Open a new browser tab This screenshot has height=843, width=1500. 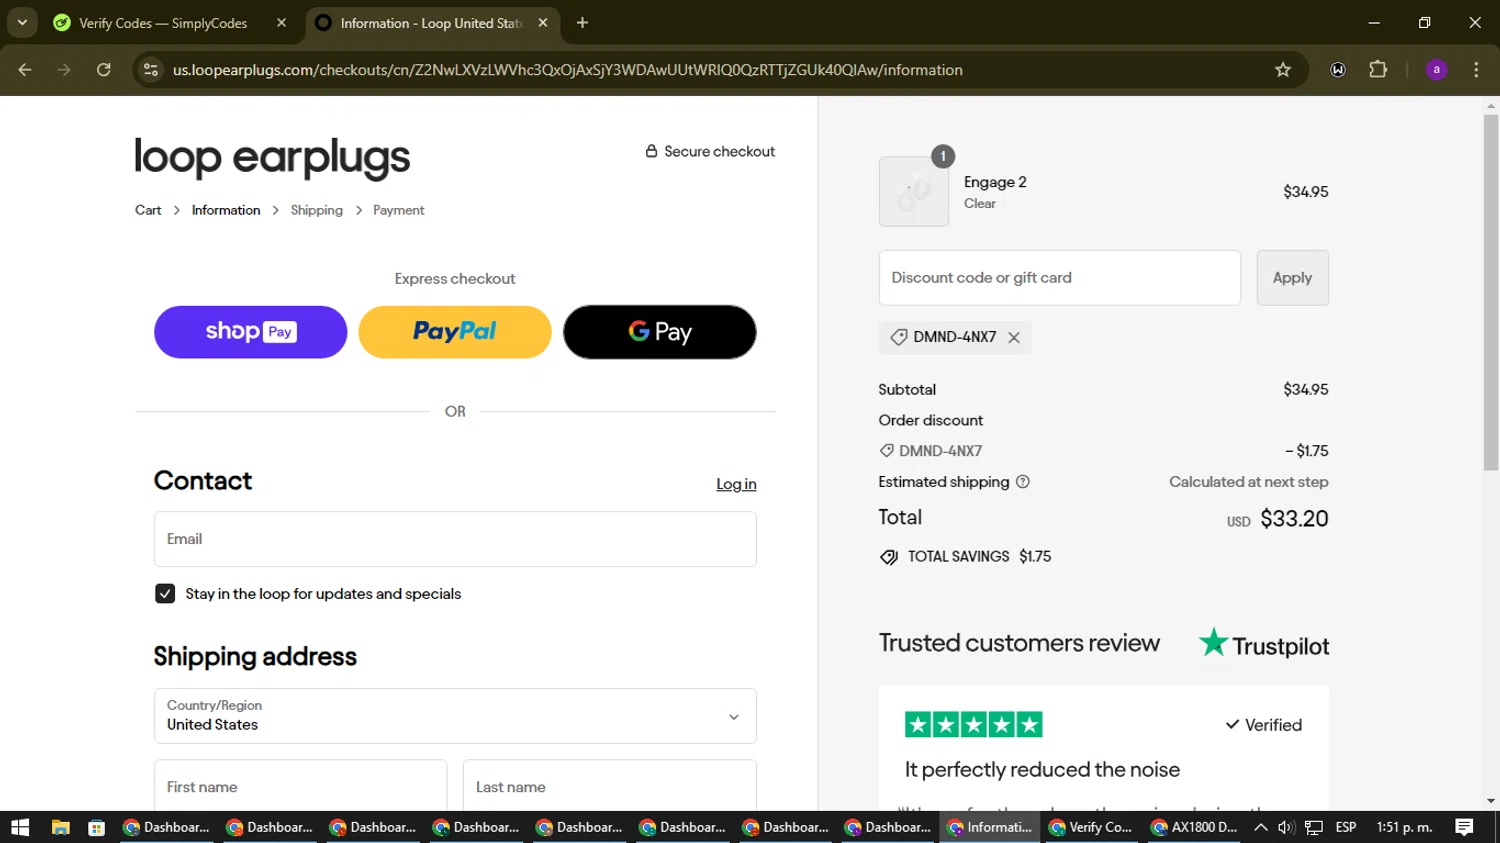(x=582, y=23)
